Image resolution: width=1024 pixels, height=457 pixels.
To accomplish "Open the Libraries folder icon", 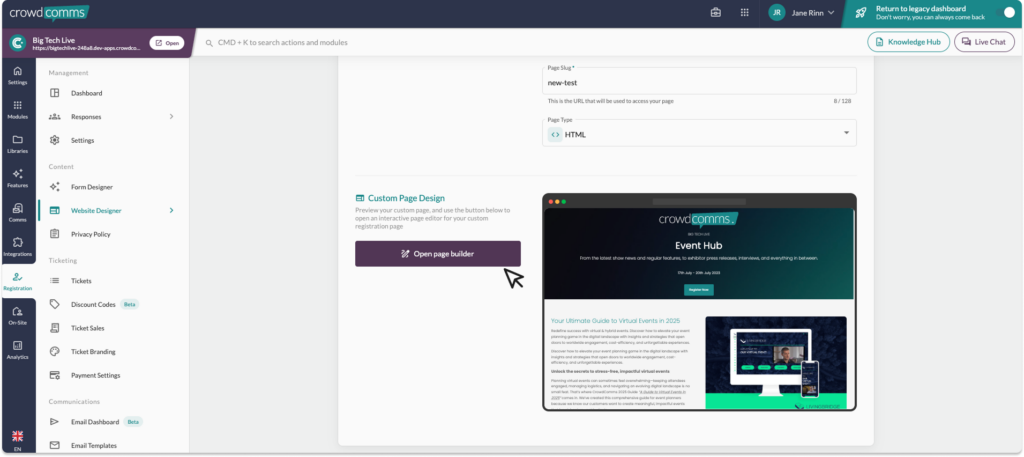I will pyautogui.click(x=18, y=143).
